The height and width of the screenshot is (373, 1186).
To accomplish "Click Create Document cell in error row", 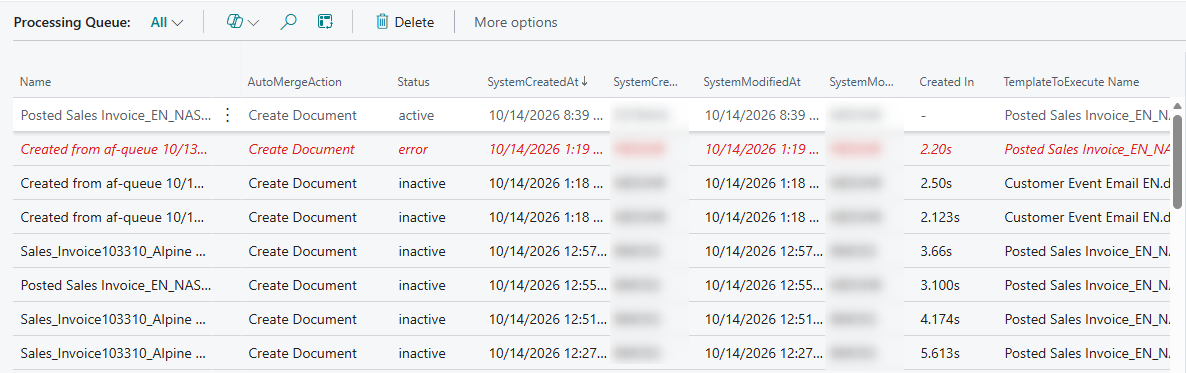I will point(302,149).
